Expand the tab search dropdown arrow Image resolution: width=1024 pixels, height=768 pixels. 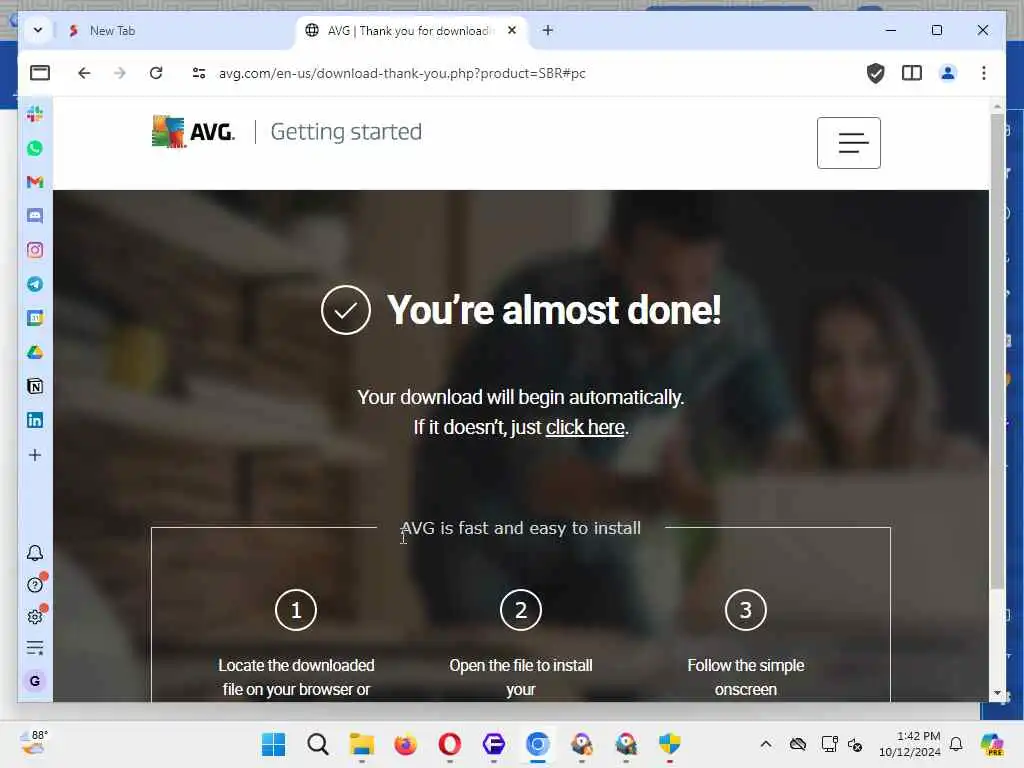click(38, 30)
